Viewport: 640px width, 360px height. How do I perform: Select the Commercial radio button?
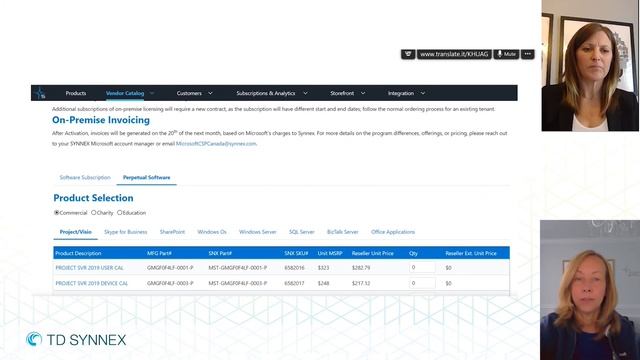point(57,213)
